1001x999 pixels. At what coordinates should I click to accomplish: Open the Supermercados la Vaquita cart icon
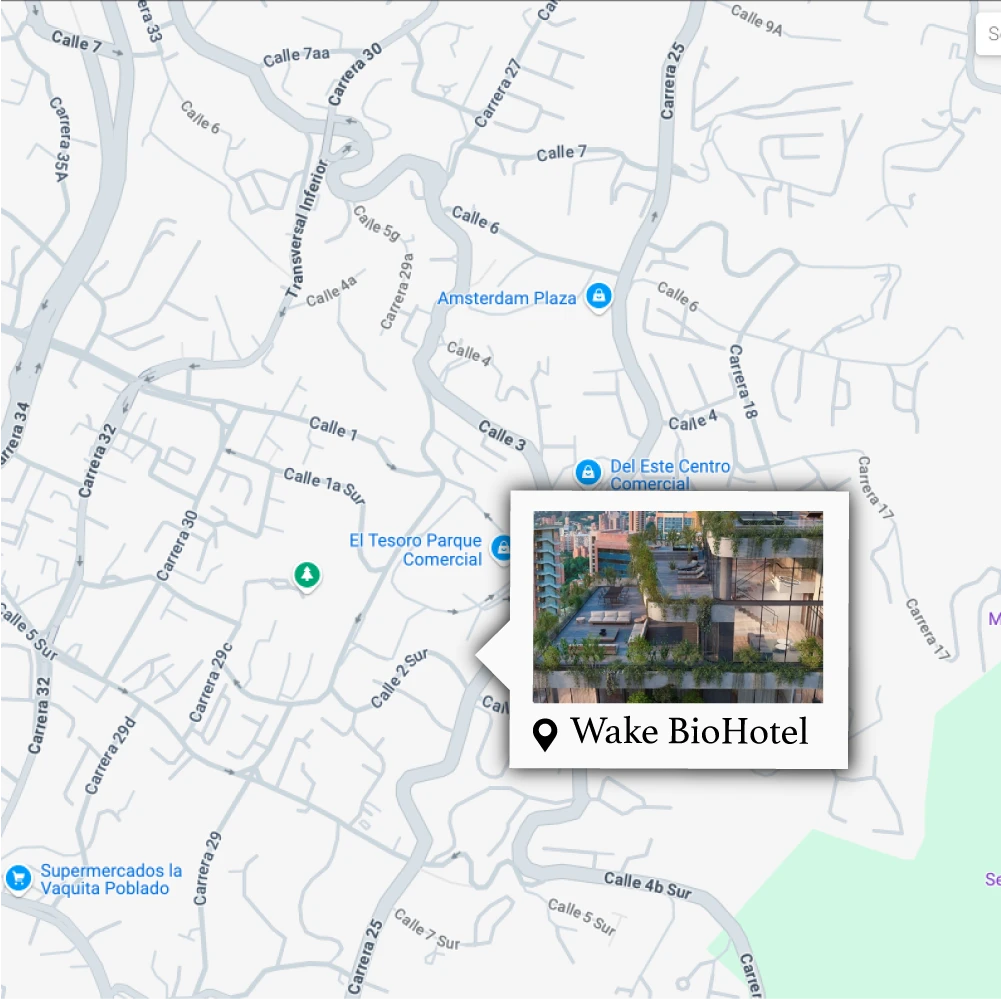(x=19, y=878)
